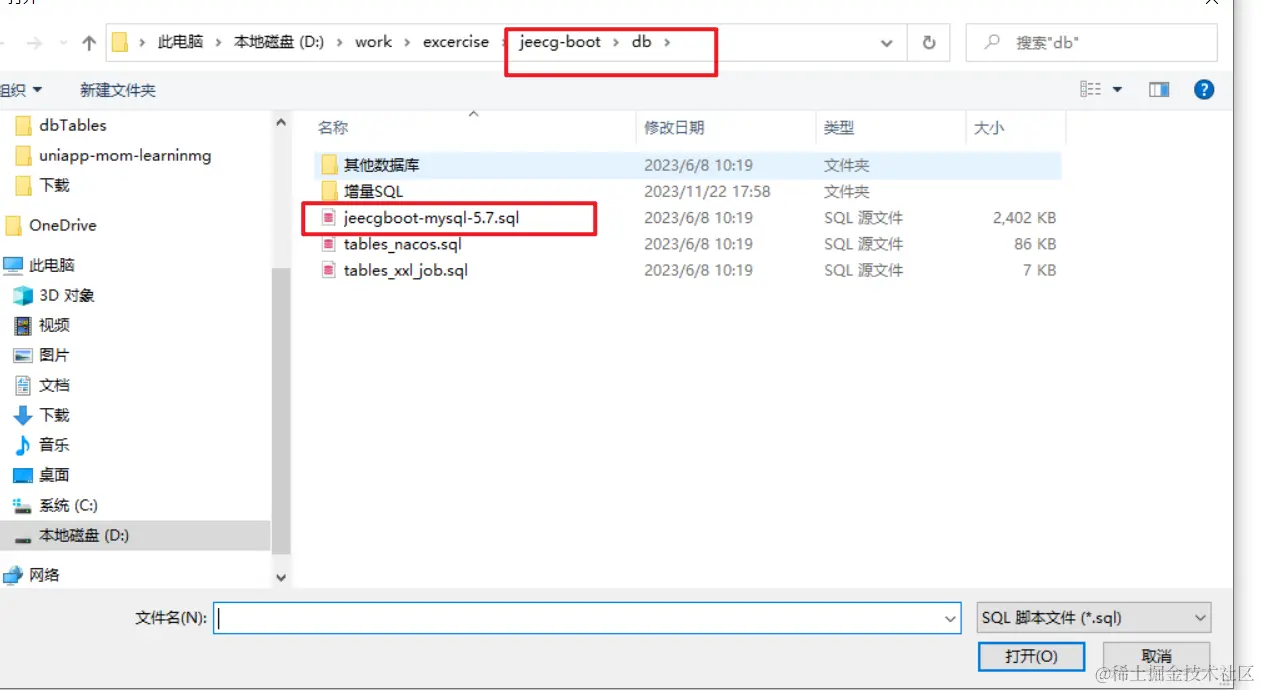Select 文档 in the navigation pane
Screen dimensions: 1261x690
55,385
